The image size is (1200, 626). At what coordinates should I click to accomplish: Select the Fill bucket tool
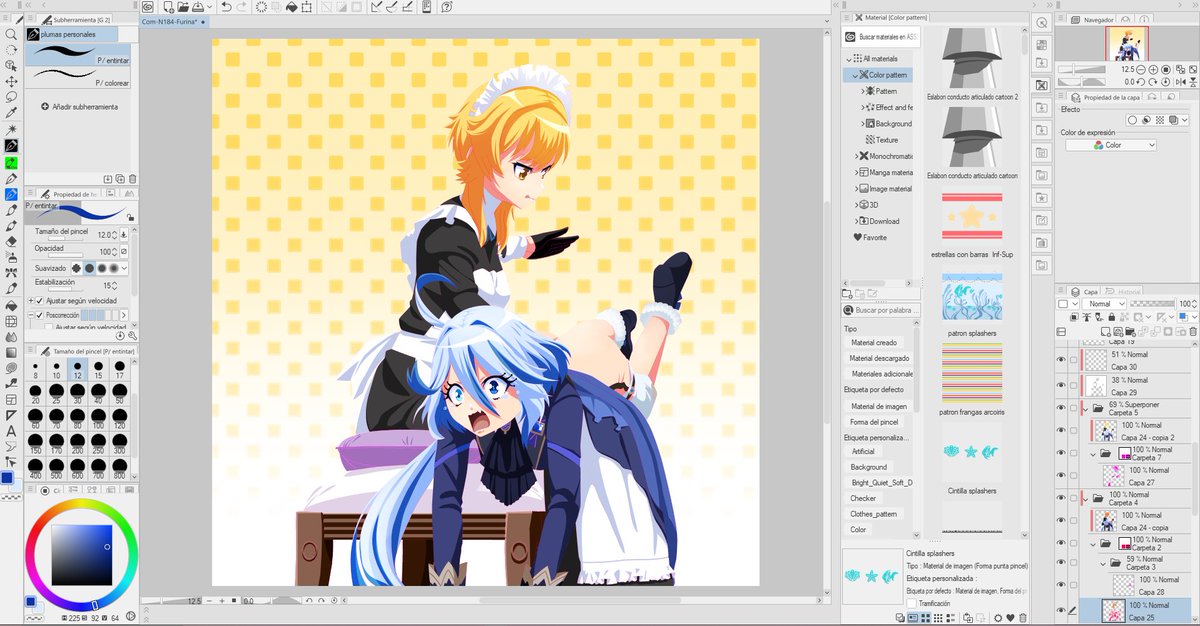(12, 306)
